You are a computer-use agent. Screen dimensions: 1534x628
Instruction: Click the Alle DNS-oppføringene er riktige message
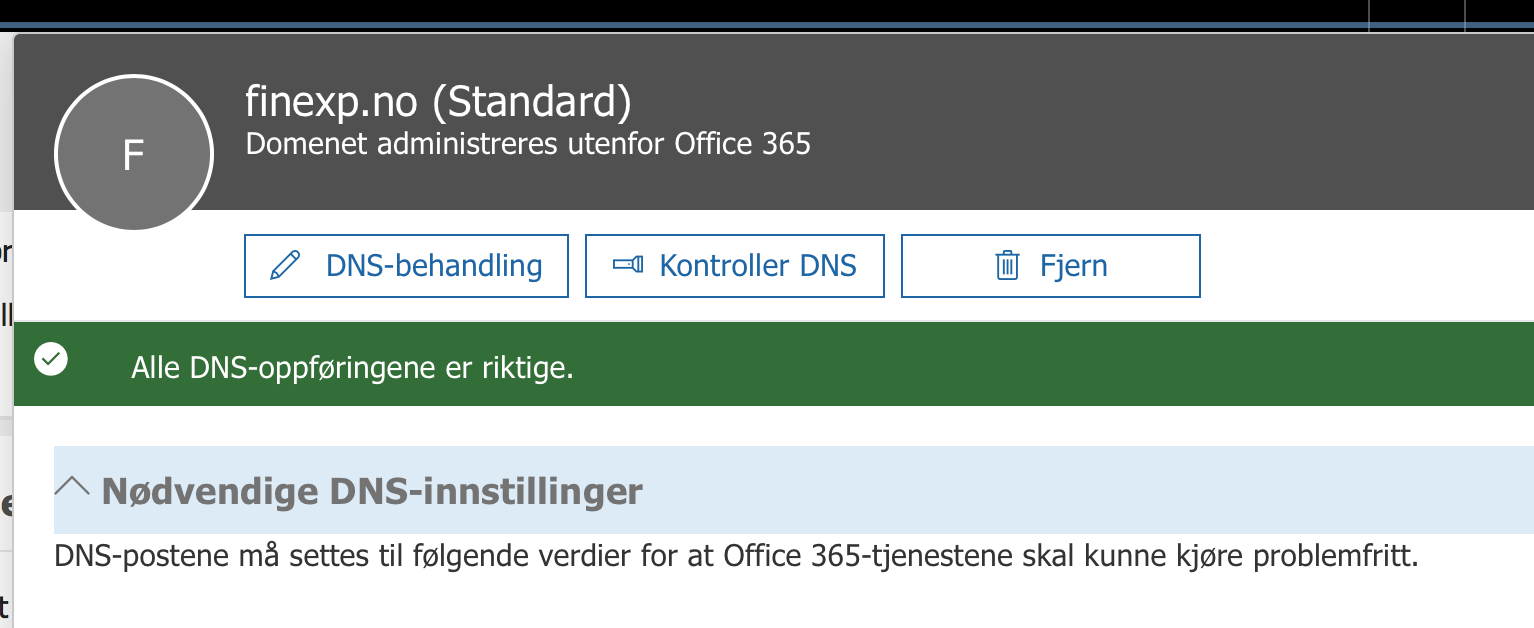(x=353, y=368)
